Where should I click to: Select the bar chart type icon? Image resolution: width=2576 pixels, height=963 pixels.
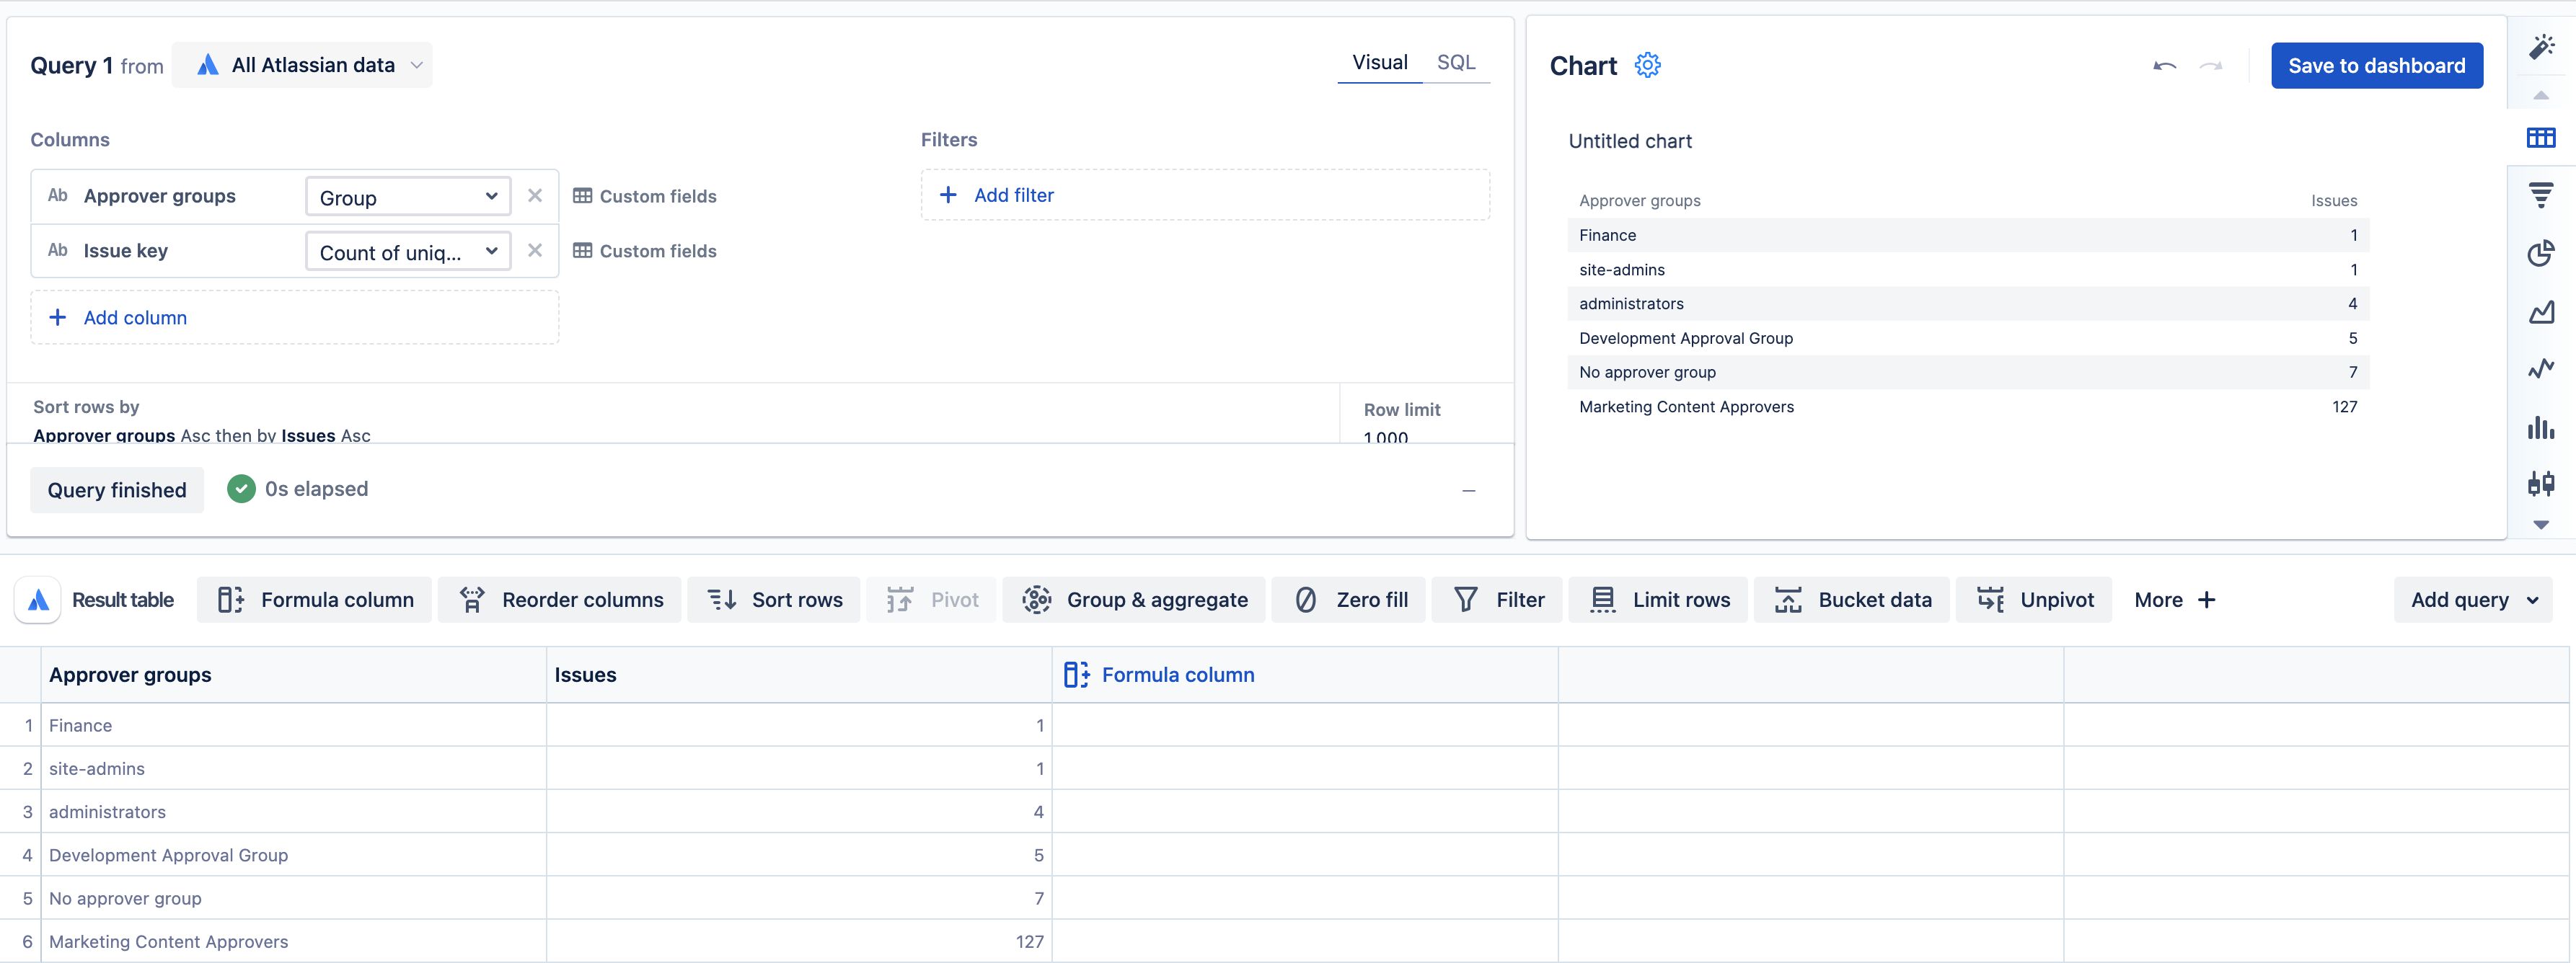pyautogui.click(x=2540, y=428)
